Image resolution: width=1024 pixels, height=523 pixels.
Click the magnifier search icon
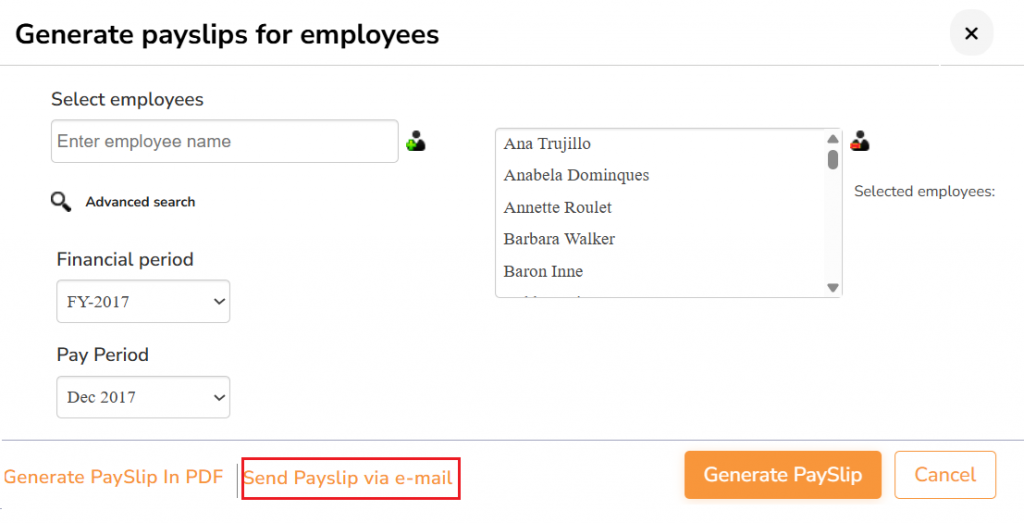tap(61, 202)
